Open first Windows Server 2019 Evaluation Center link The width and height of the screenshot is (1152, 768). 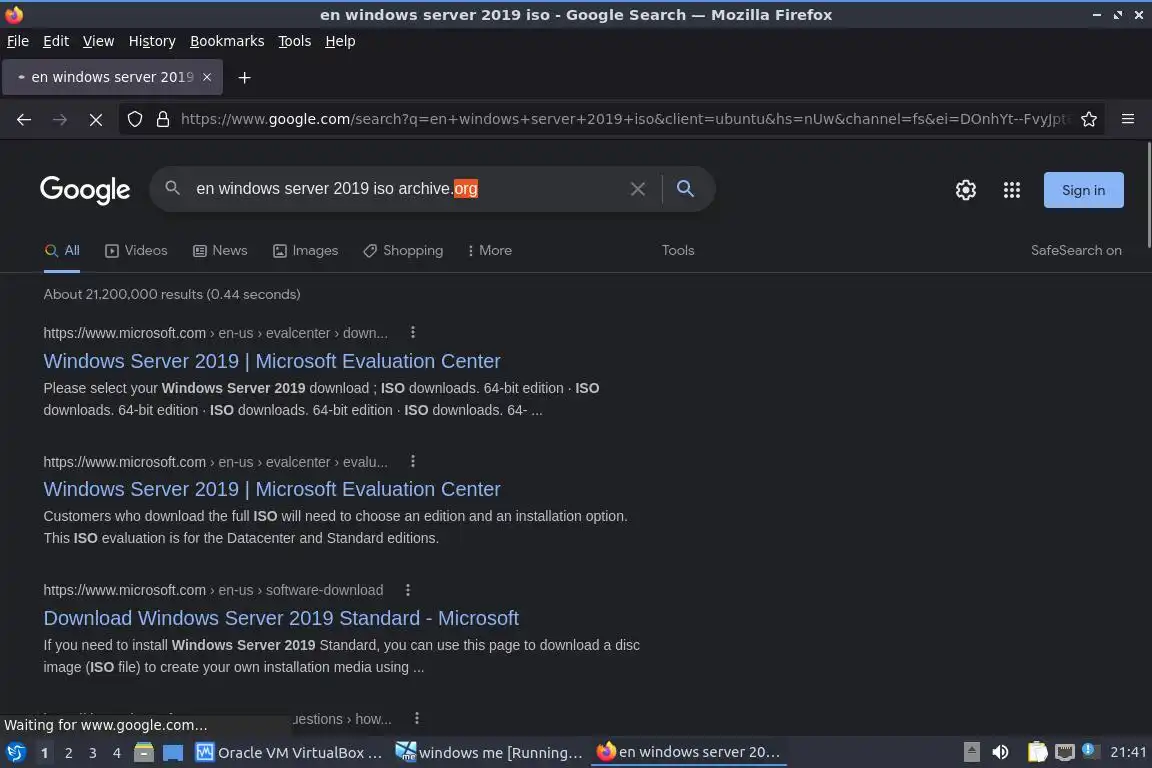[x=272, y=361]
